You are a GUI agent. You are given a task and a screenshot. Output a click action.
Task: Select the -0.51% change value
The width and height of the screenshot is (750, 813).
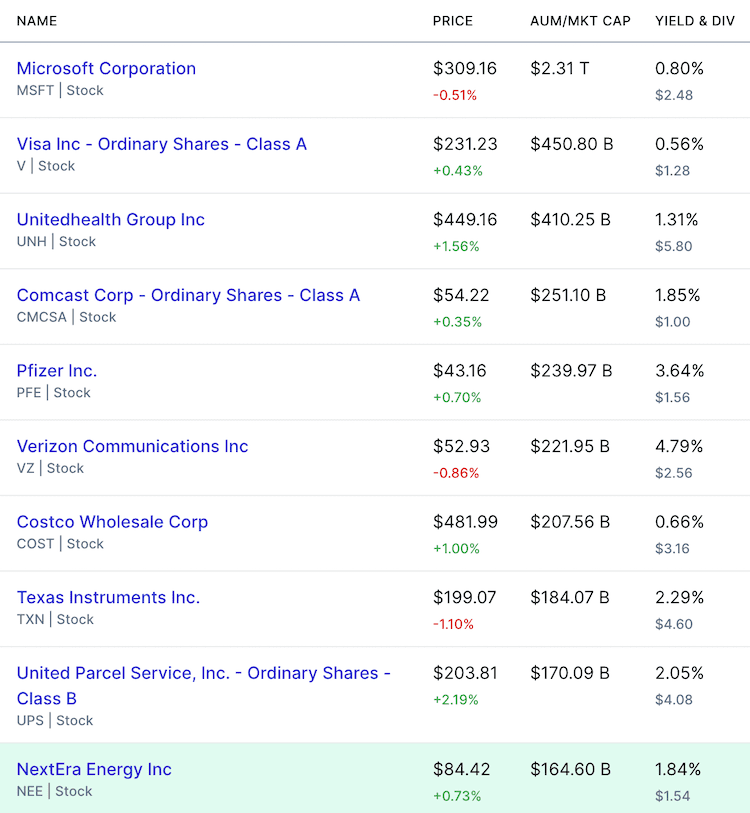point(455,95)
